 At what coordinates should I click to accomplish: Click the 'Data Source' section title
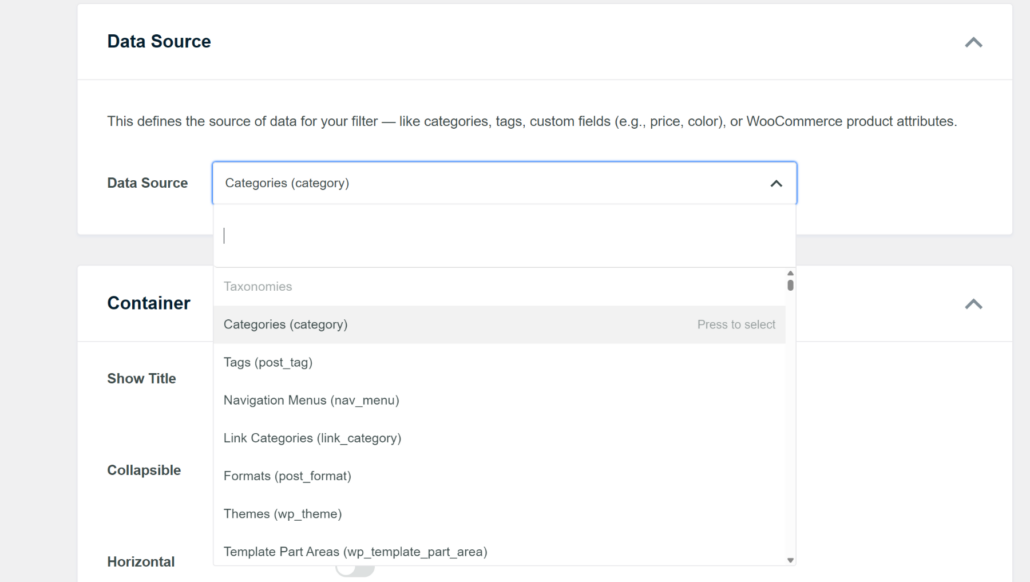pyautogui.click(x=159, y=41)
